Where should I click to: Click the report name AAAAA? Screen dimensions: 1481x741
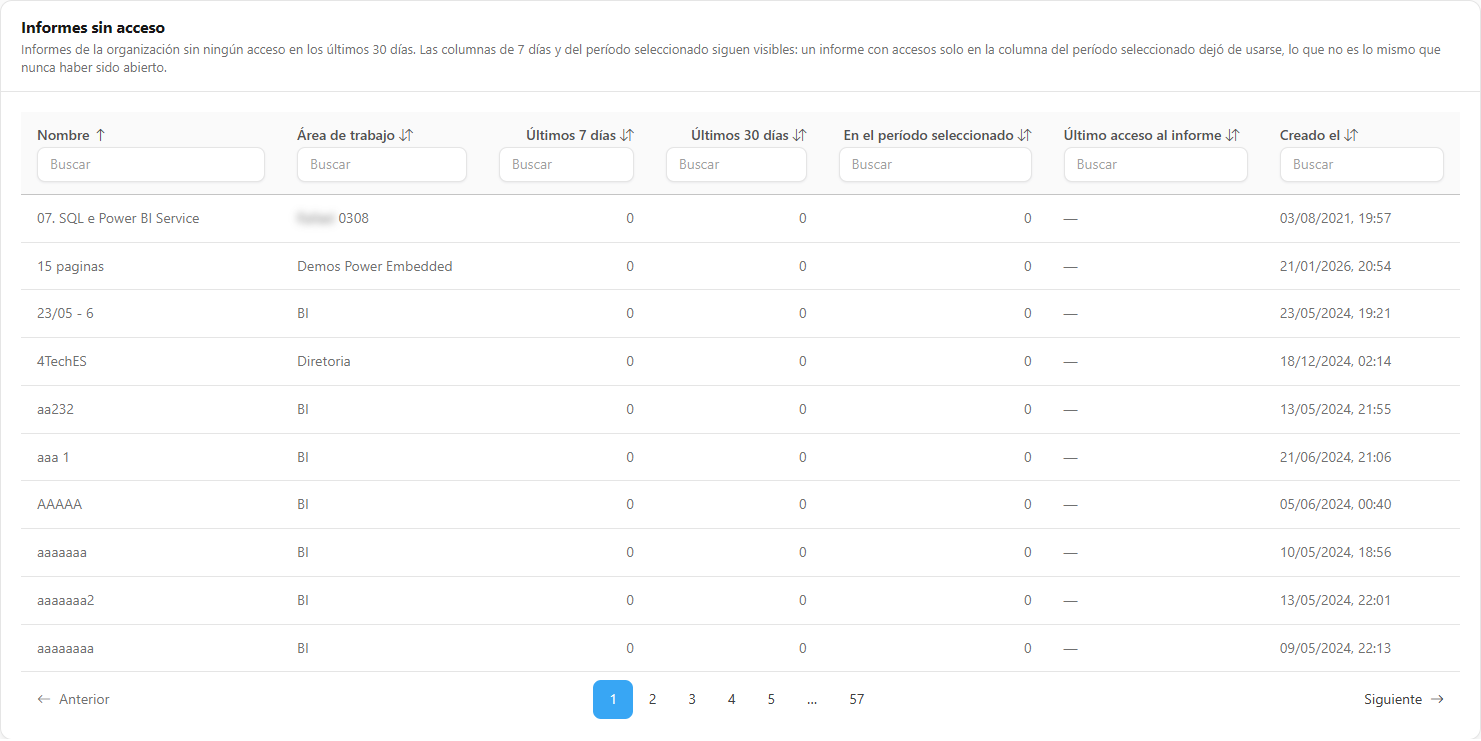(x=60, y=505)
